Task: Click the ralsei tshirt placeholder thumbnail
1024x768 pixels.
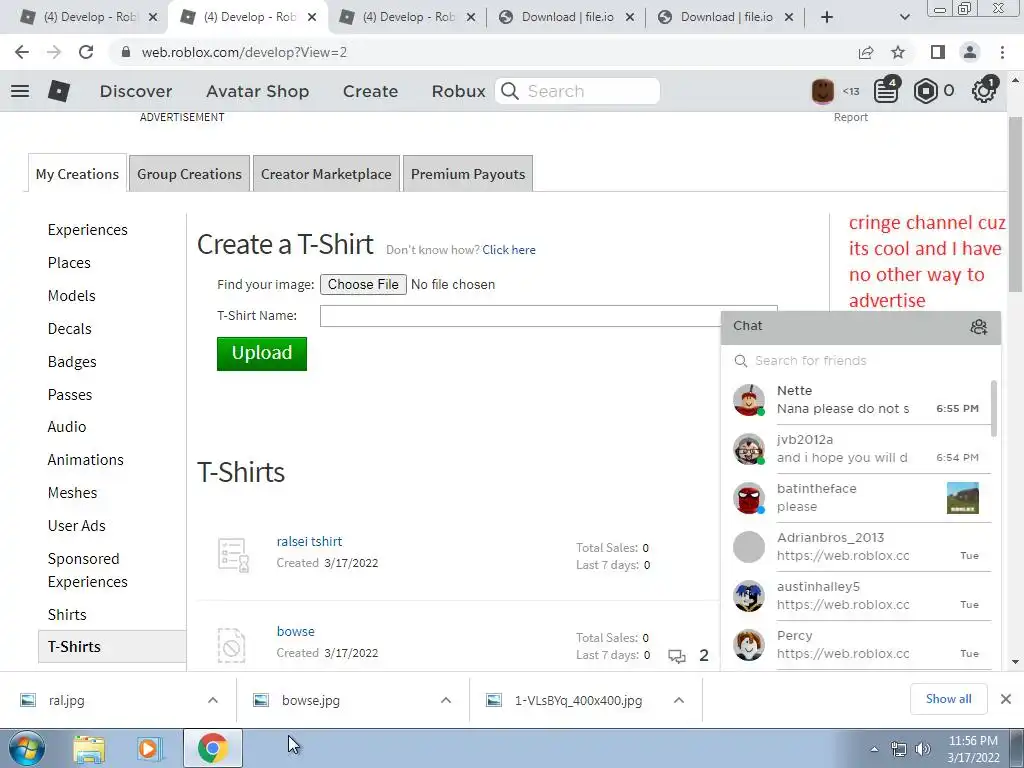Action: (233, 555)
